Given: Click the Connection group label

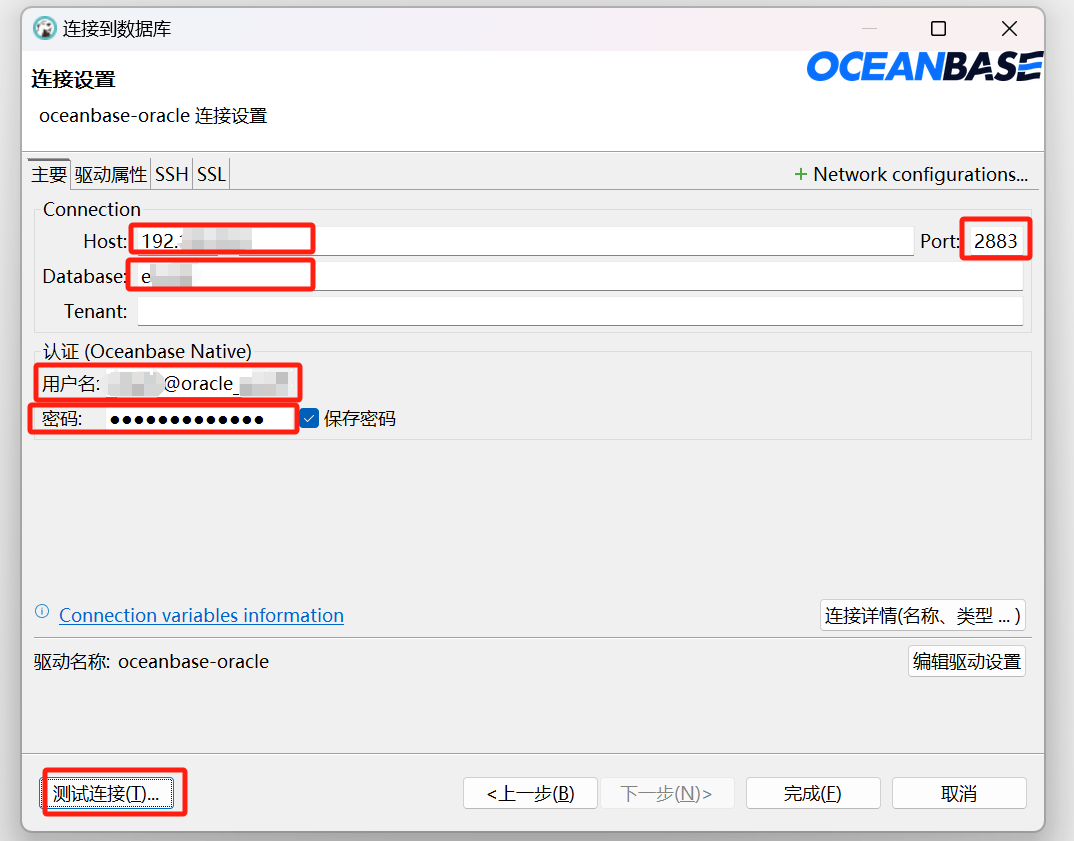Looking at the screenshot, I should pos(92,209).
